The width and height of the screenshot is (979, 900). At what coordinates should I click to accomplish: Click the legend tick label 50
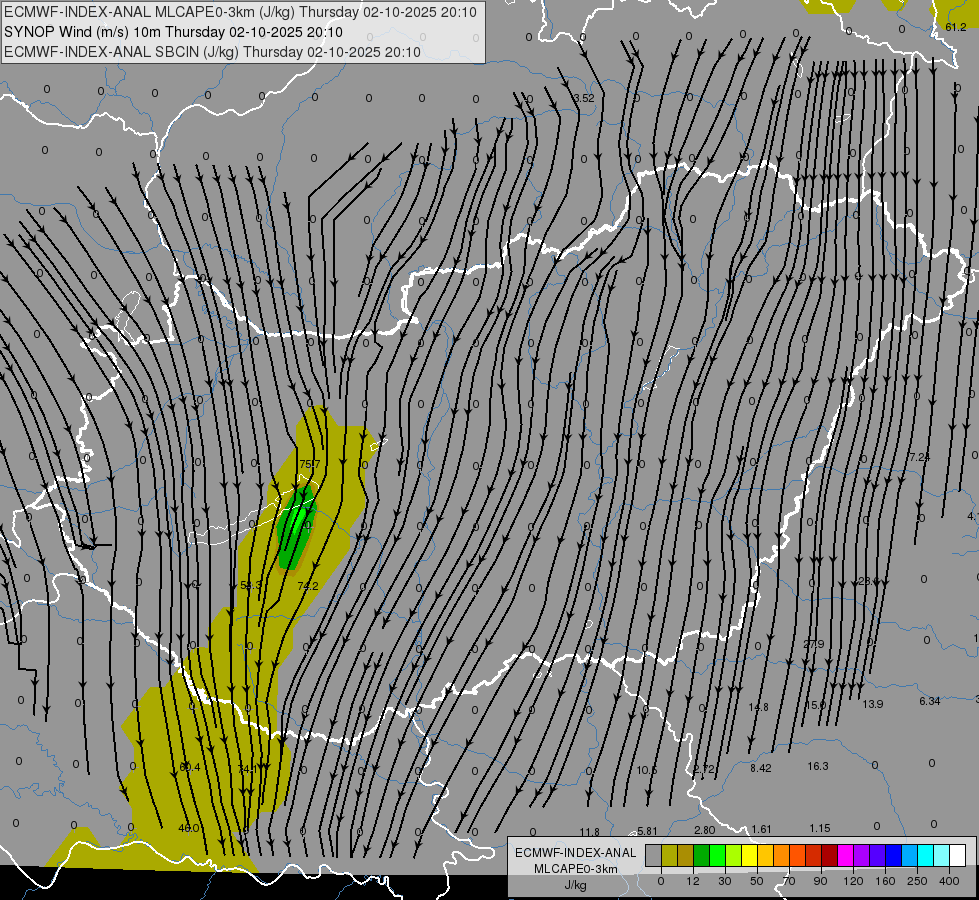click(x=757, y=881)
